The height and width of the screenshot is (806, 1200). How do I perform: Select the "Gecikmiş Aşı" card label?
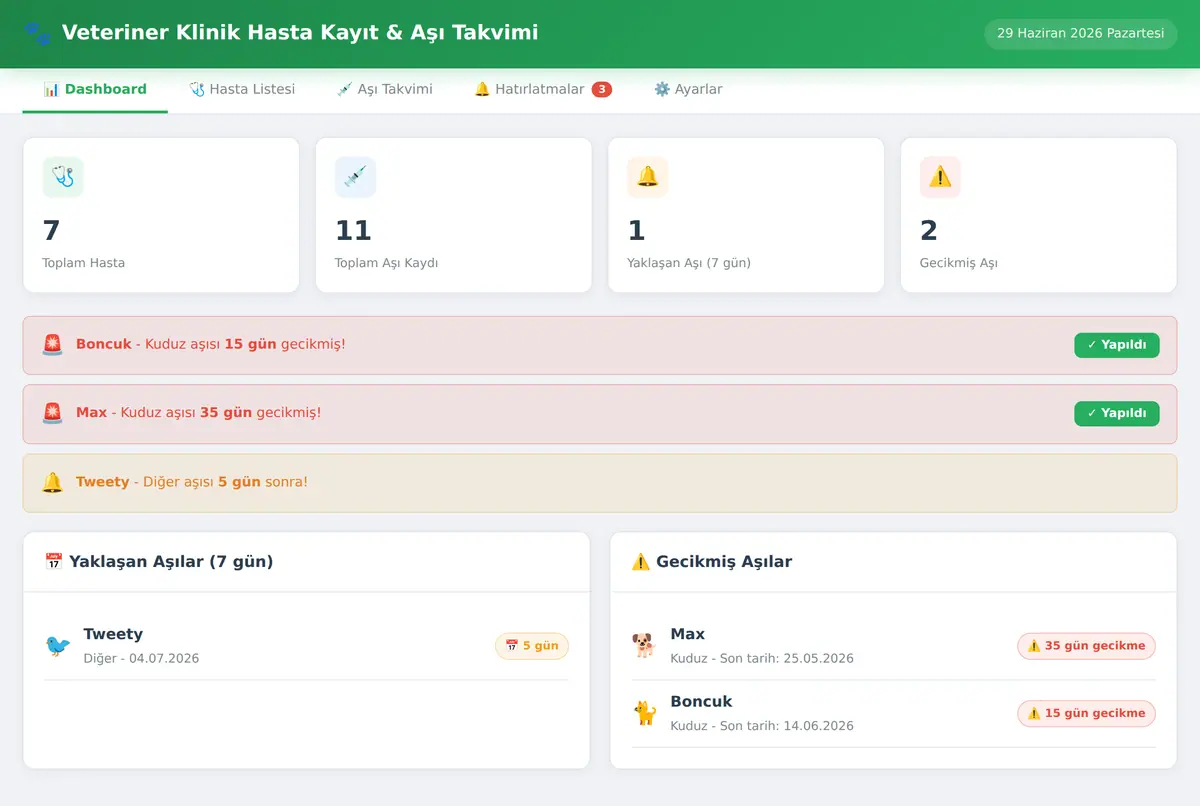click(959, 263)
